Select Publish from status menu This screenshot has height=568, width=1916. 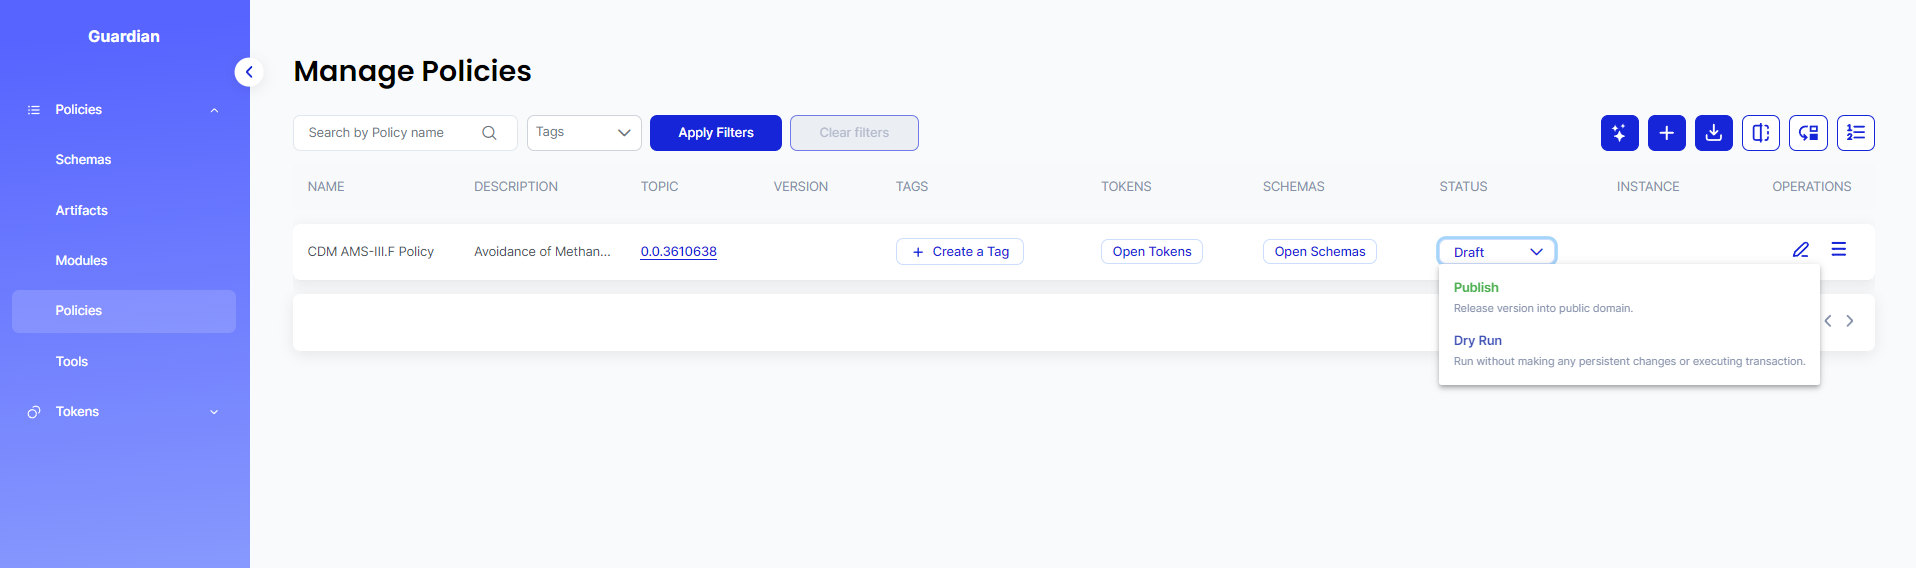tap(1476, 288)
